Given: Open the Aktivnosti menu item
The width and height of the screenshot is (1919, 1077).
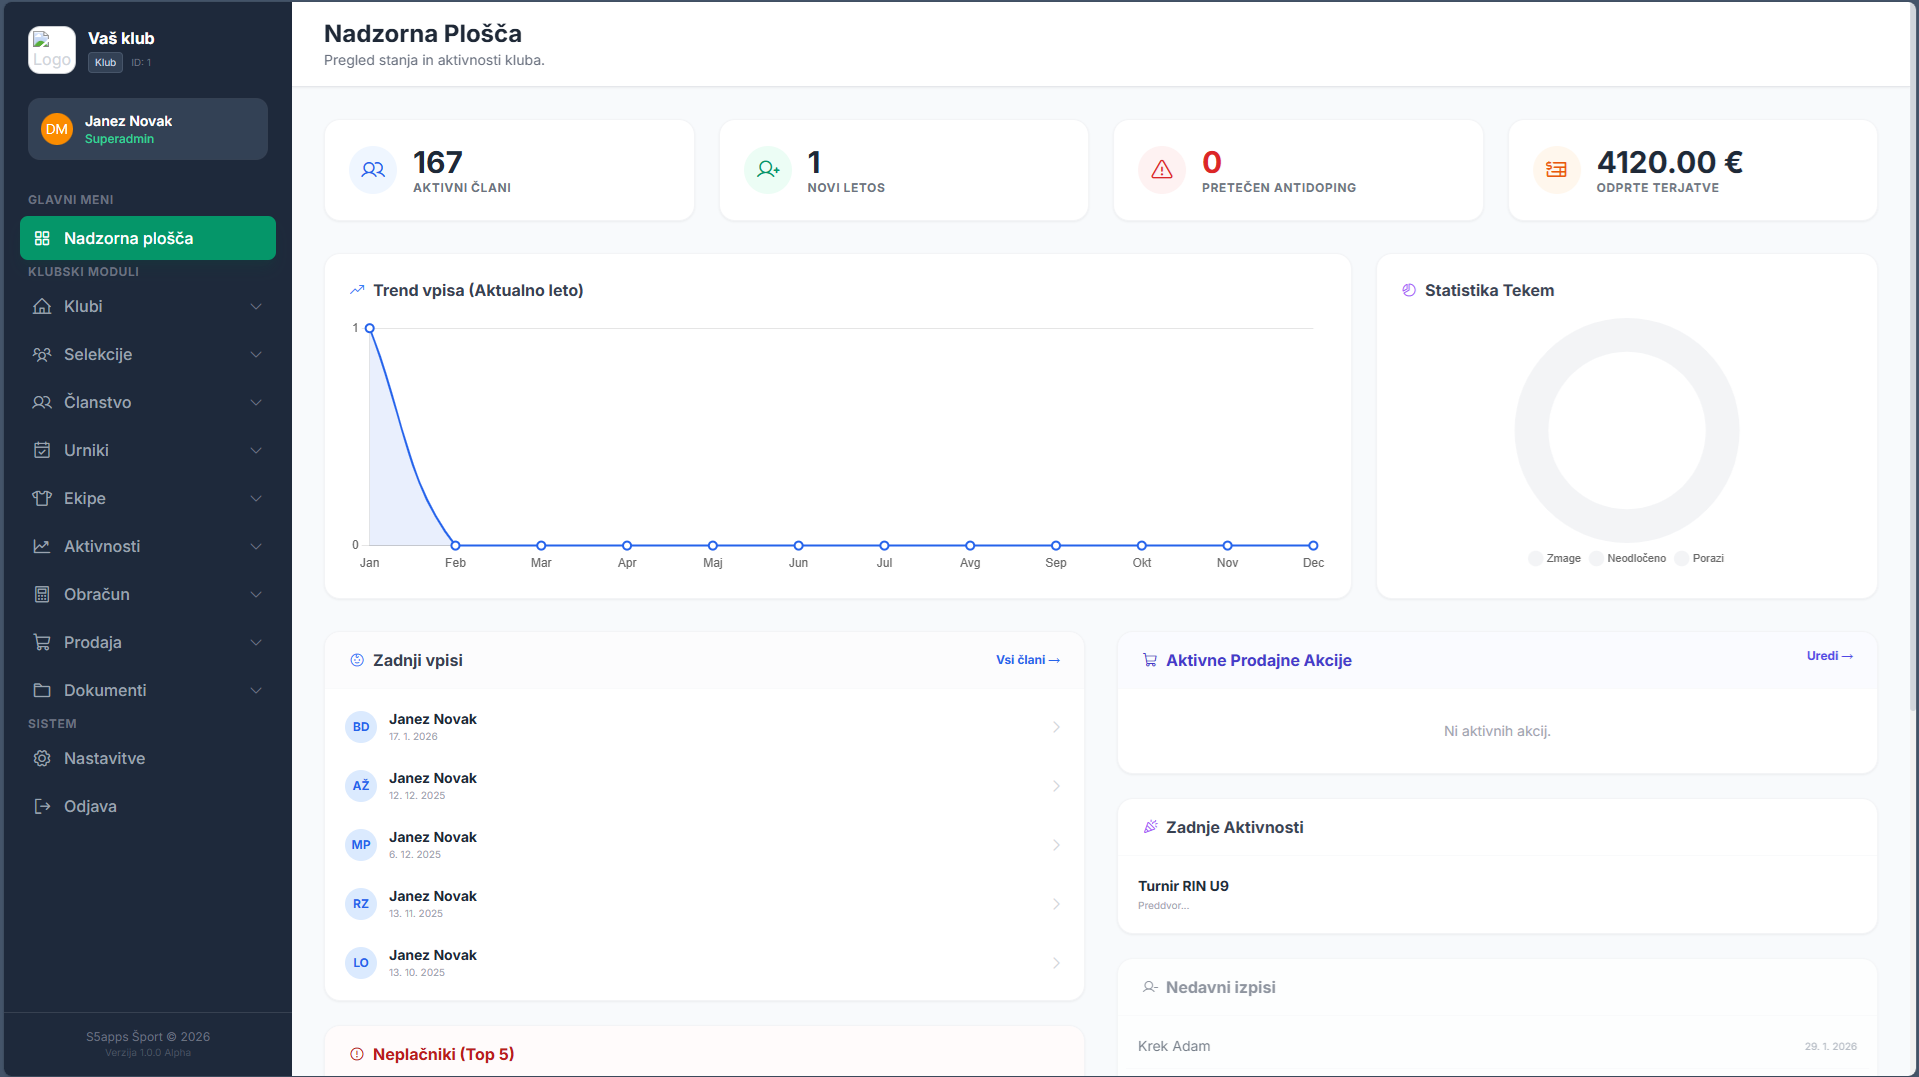Looking at the screenshot, I should [102, 547].
